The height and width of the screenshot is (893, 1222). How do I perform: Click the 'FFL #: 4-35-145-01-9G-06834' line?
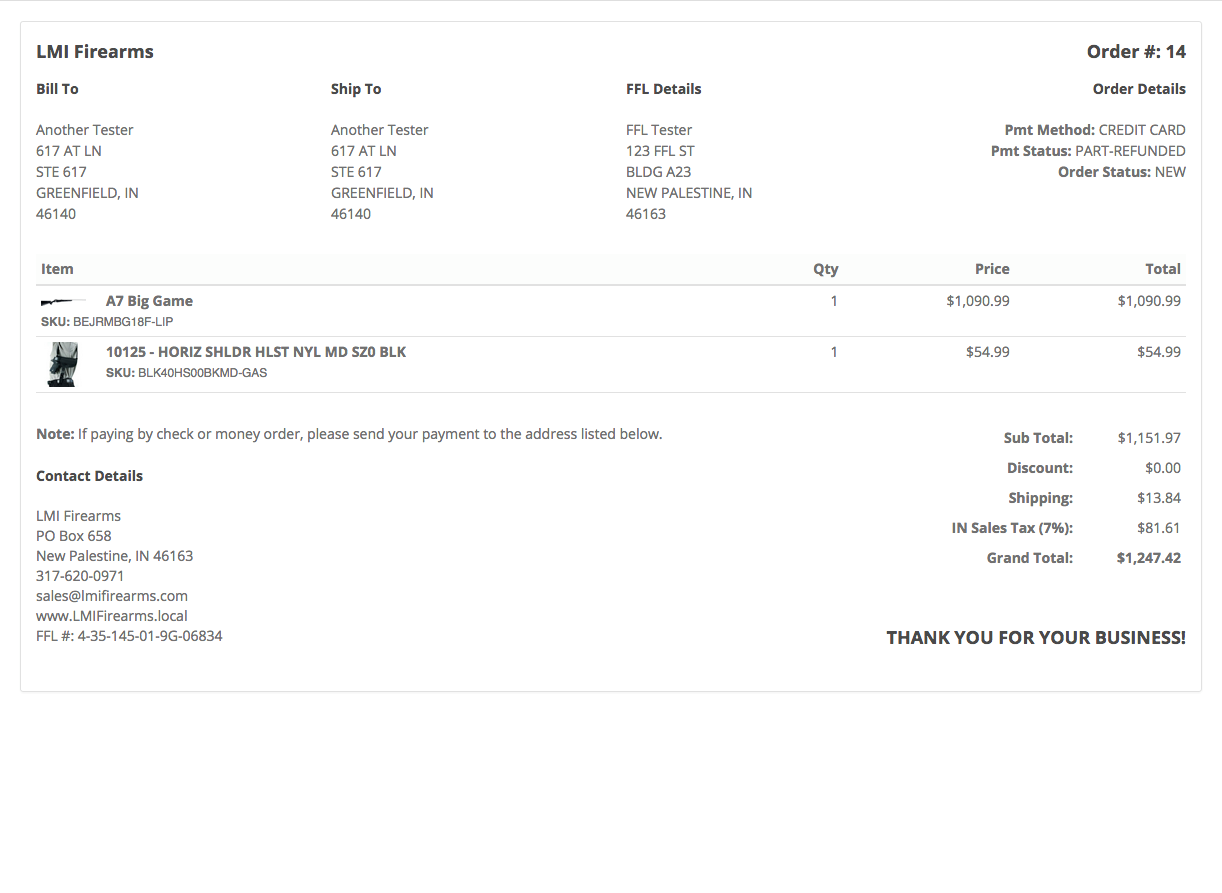[129, 636]
